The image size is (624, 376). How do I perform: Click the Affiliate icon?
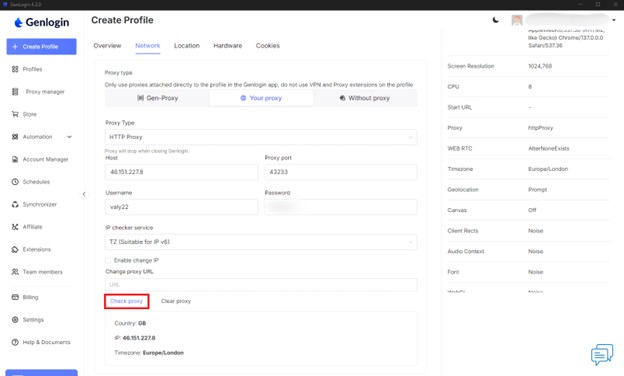click(x=15, y=227)
